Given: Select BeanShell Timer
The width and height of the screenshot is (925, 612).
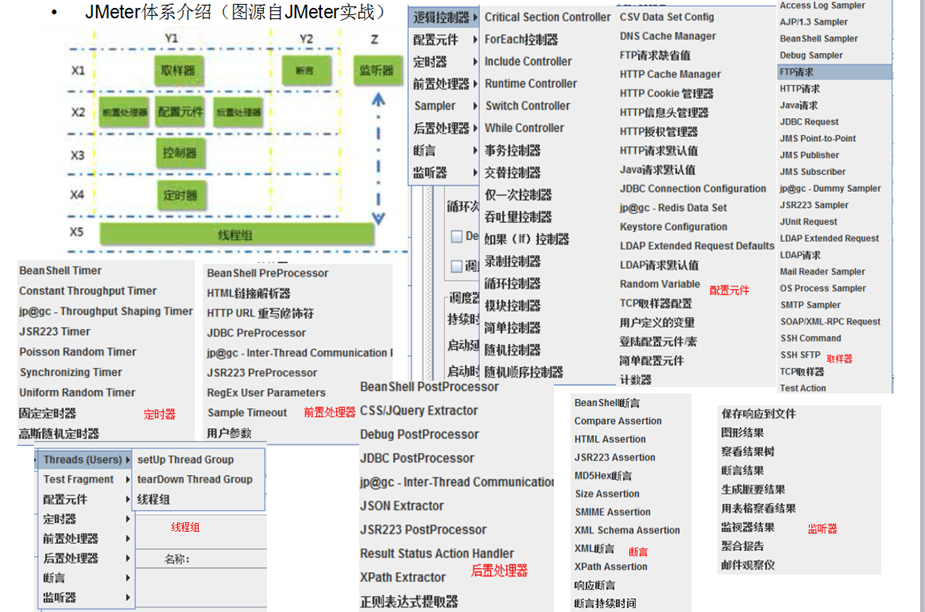Looking at the screenshot, I should point(60,271).
